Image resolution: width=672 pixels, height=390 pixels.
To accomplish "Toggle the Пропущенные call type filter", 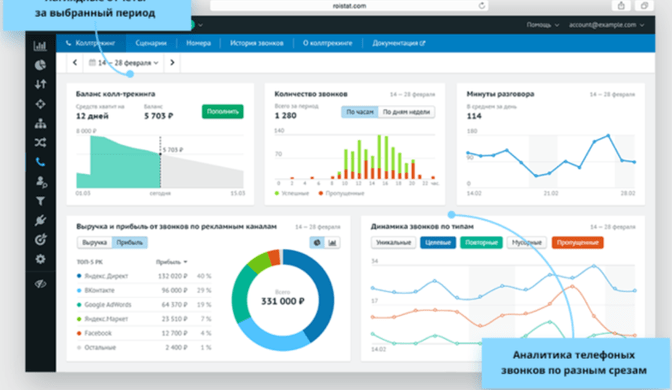I will (577, 243).
